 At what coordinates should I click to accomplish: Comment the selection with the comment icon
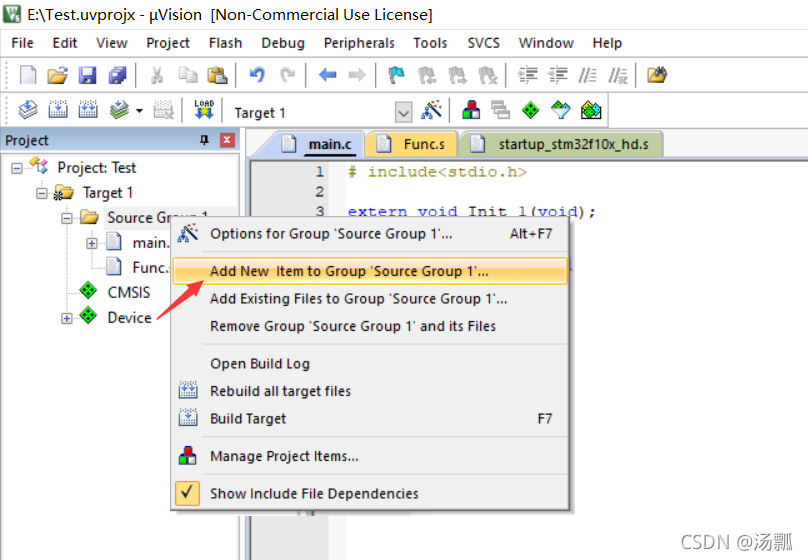pos(587,75)
